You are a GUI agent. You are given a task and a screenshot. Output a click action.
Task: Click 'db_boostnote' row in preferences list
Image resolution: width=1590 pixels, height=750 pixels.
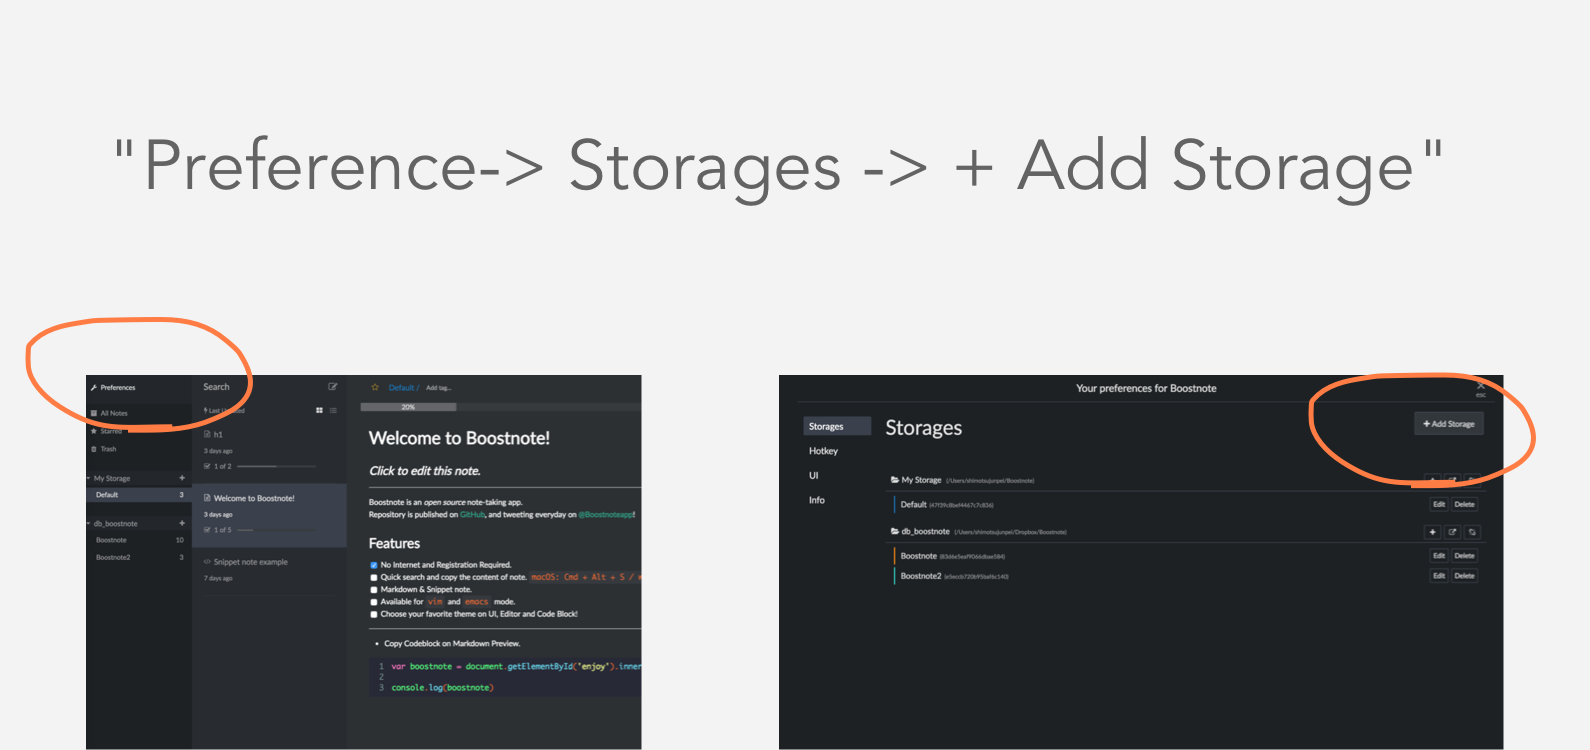pos(1187,532)
